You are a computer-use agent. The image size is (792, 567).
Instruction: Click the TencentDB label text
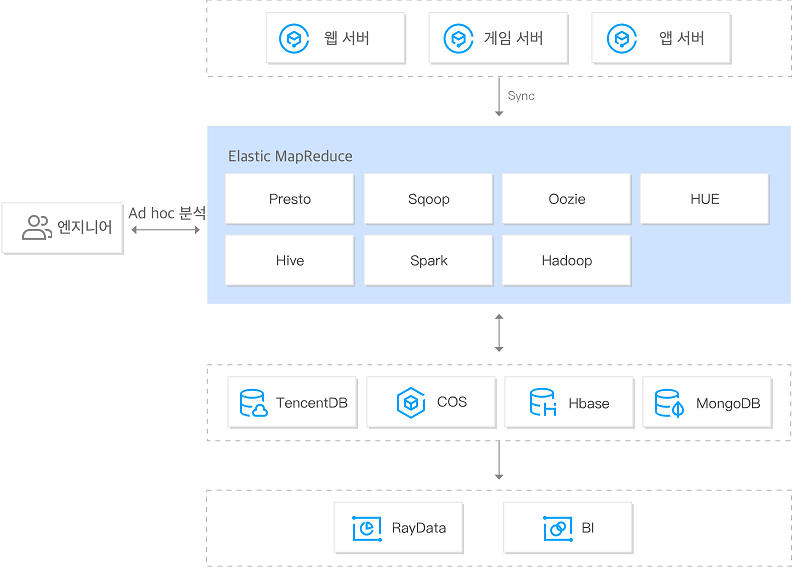[312, 403]
